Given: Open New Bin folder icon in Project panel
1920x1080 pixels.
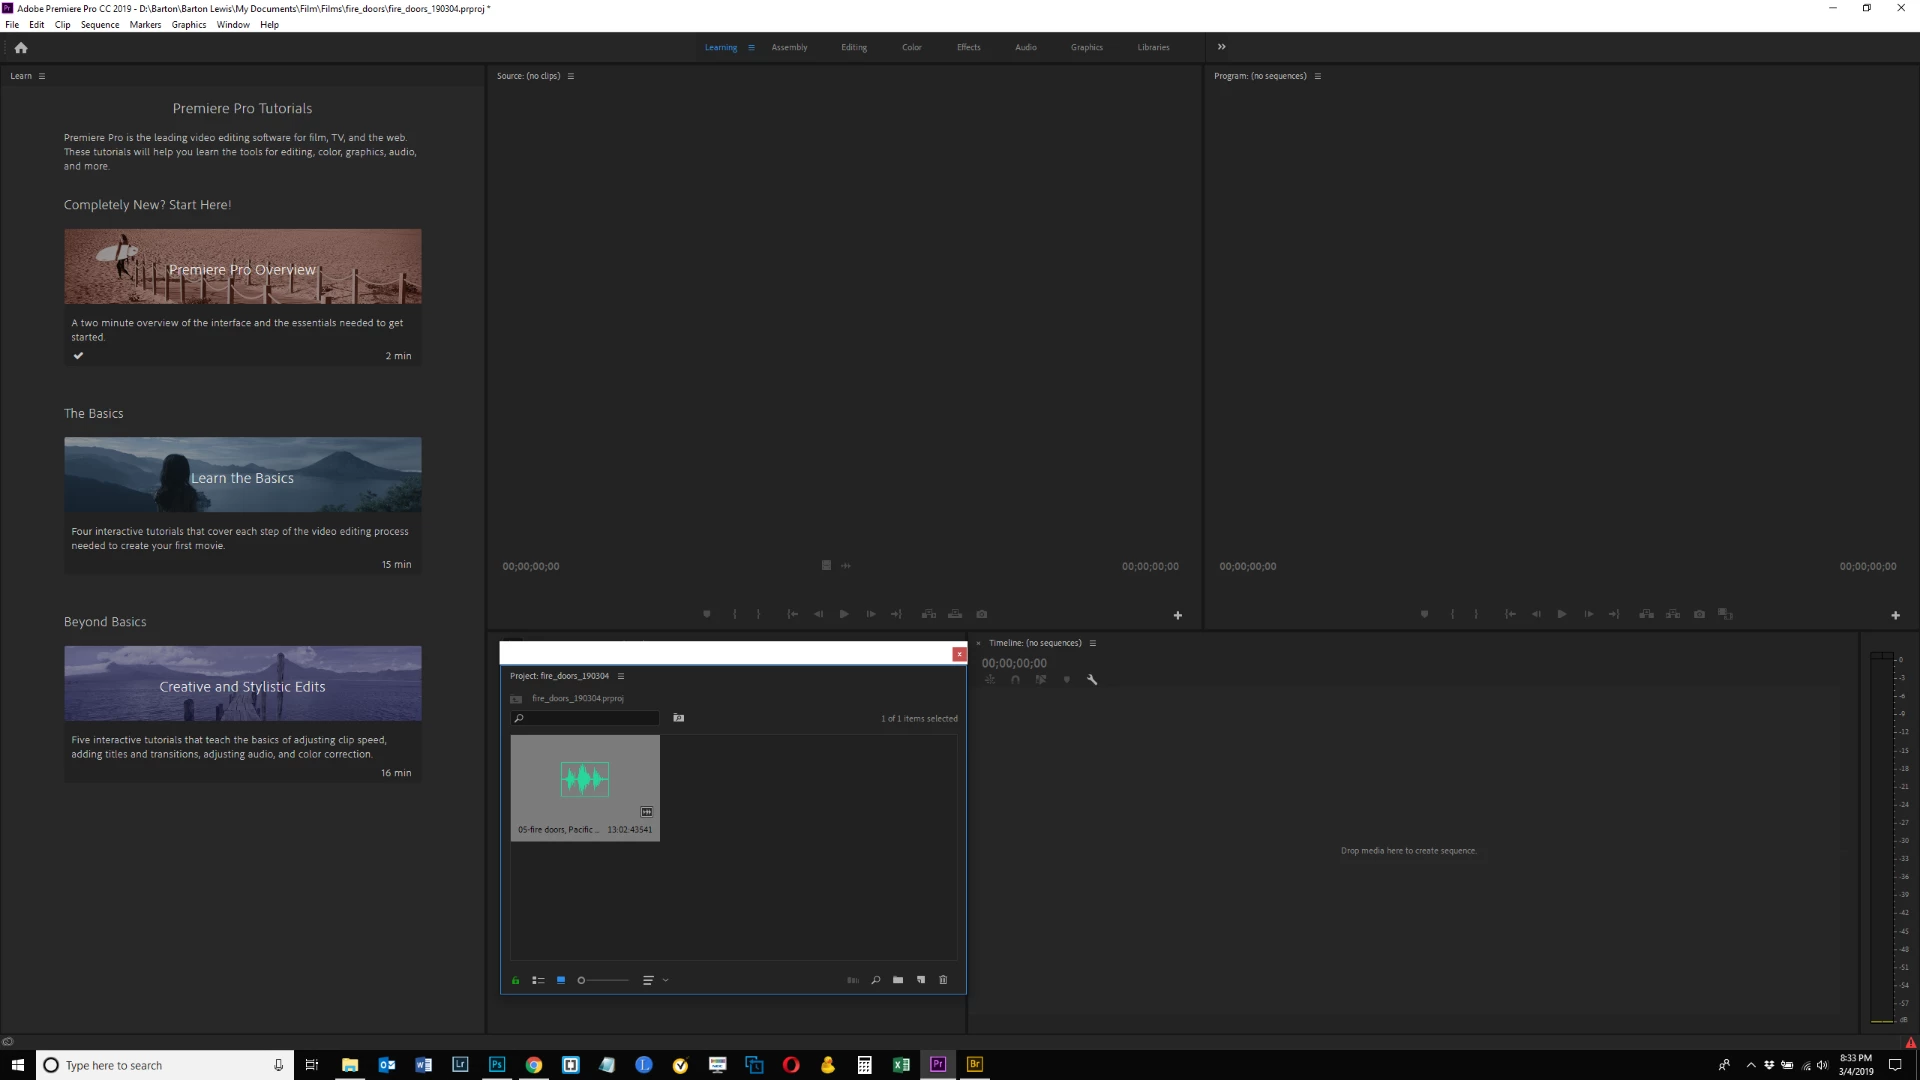Looking at the screenshot, I should [898, 980].
